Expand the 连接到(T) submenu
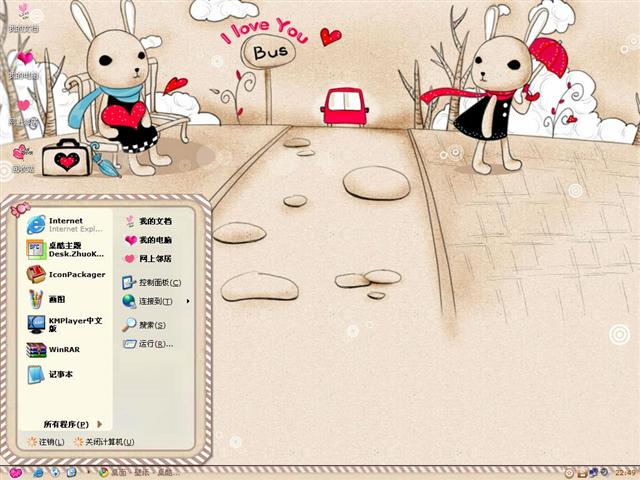The width and height of the screenshot is (640, 480). point(154,301)
